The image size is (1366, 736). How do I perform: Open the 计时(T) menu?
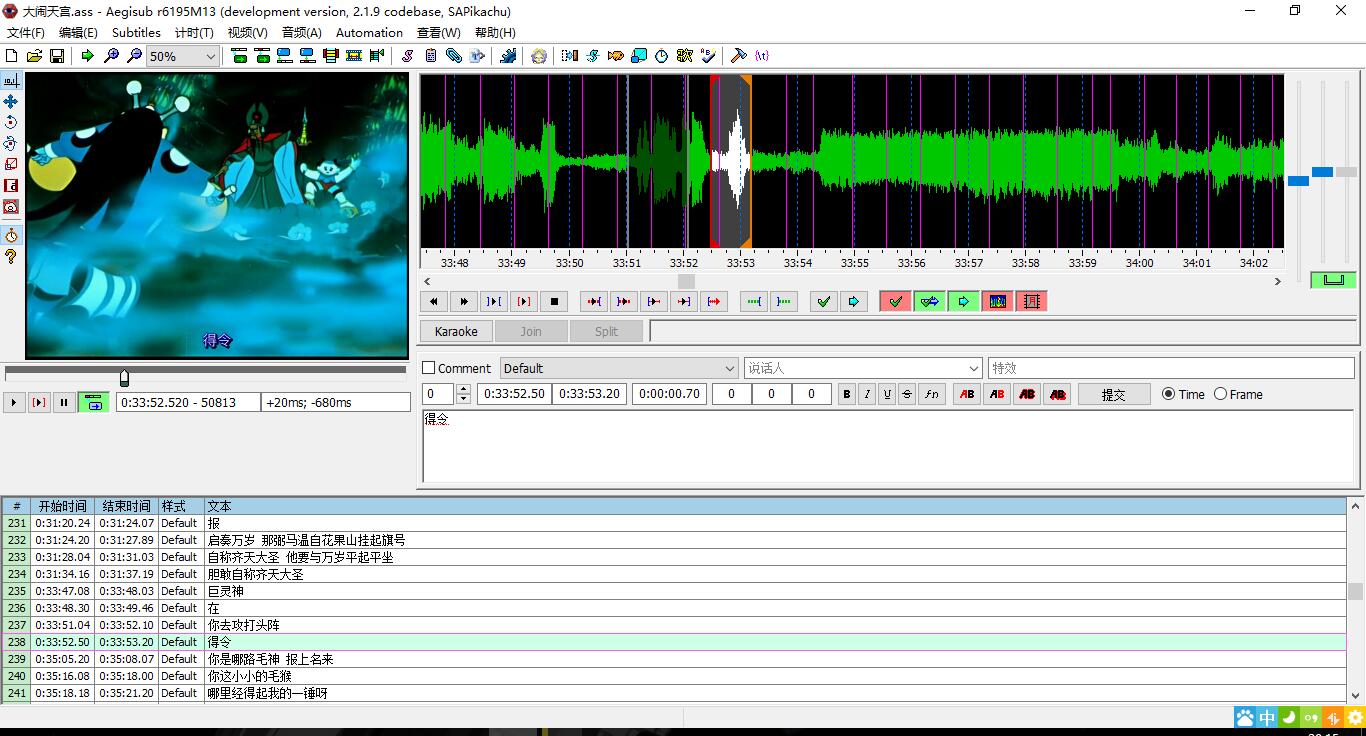click(194, 32)
